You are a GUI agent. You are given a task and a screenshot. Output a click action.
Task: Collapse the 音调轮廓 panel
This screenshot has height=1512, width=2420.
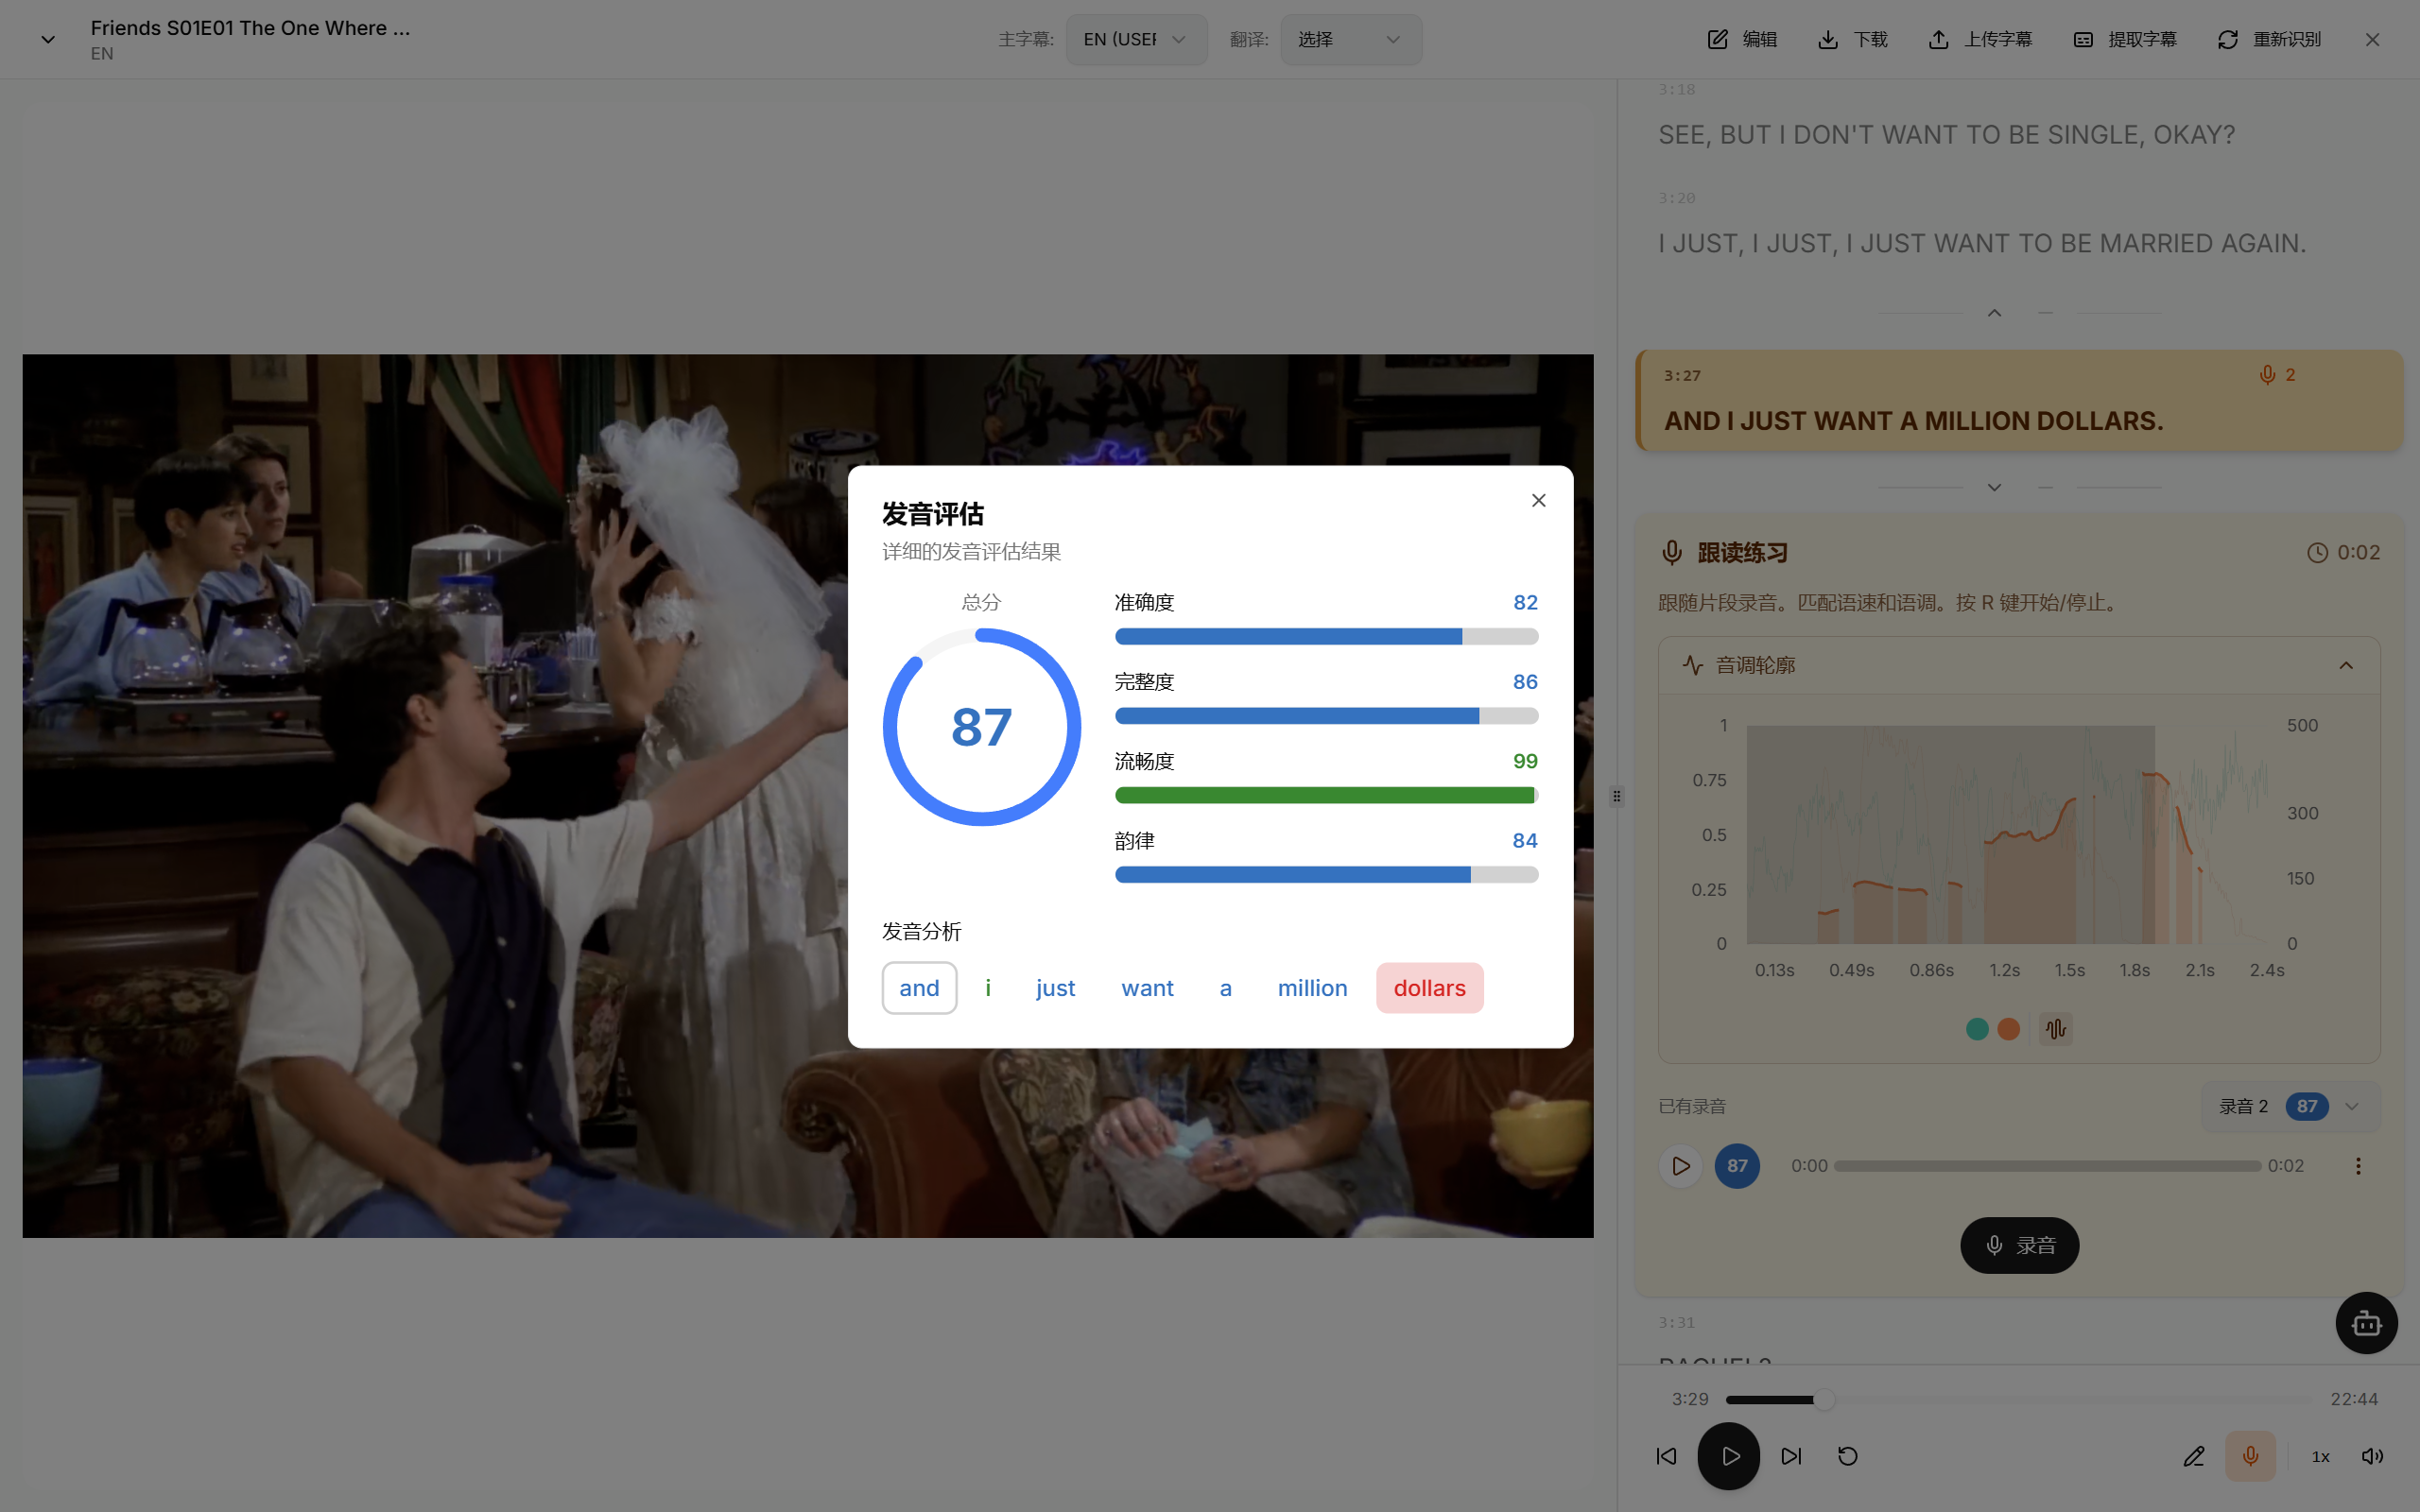point(2345,665)
